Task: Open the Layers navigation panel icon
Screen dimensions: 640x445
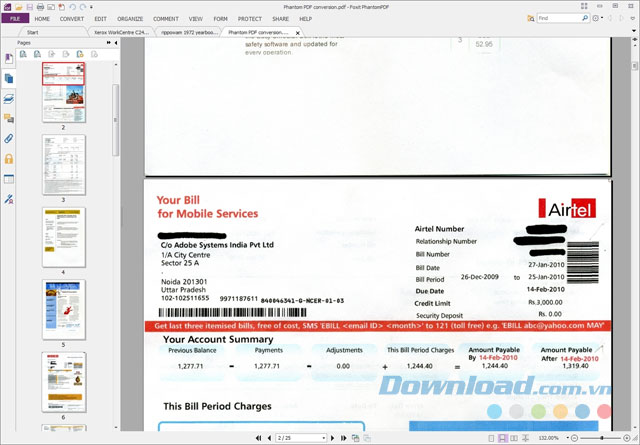Action: [x=9, y=98]
